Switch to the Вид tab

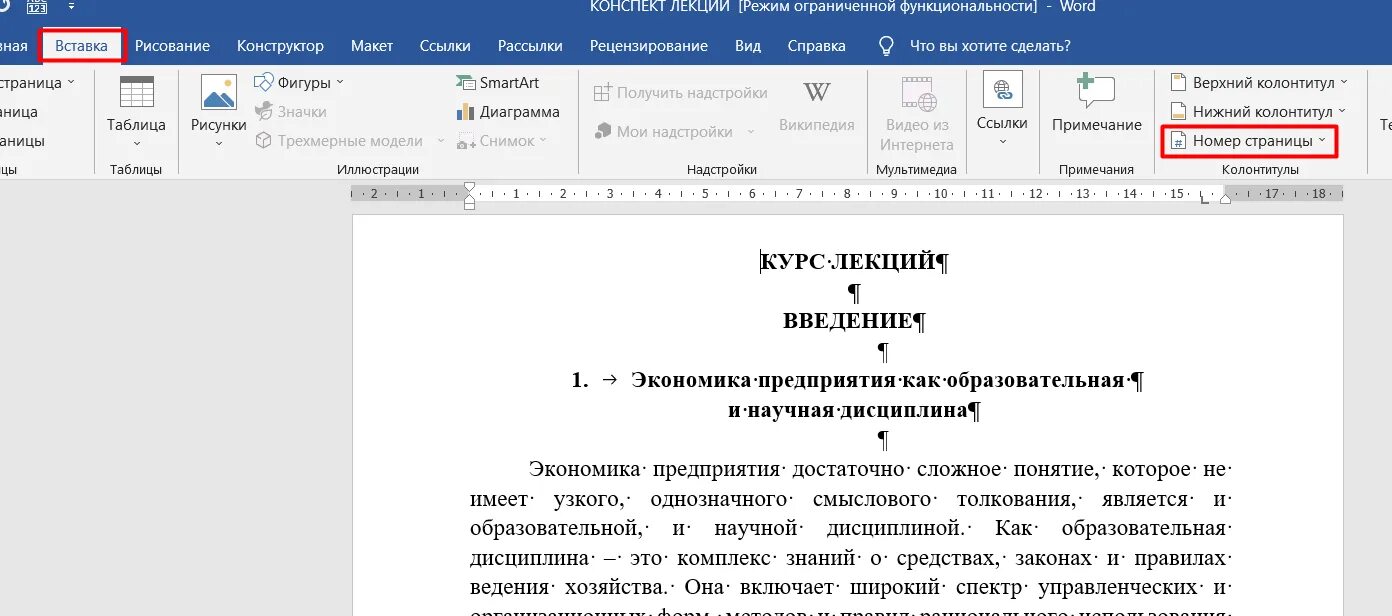pyautogui.click(x=748, y=46)
